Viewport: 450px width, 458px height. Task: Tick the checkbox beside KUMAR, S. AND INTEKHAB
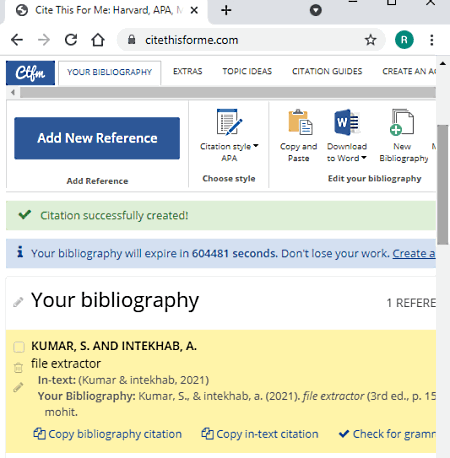pyautogui.click(x=19, y=347)
